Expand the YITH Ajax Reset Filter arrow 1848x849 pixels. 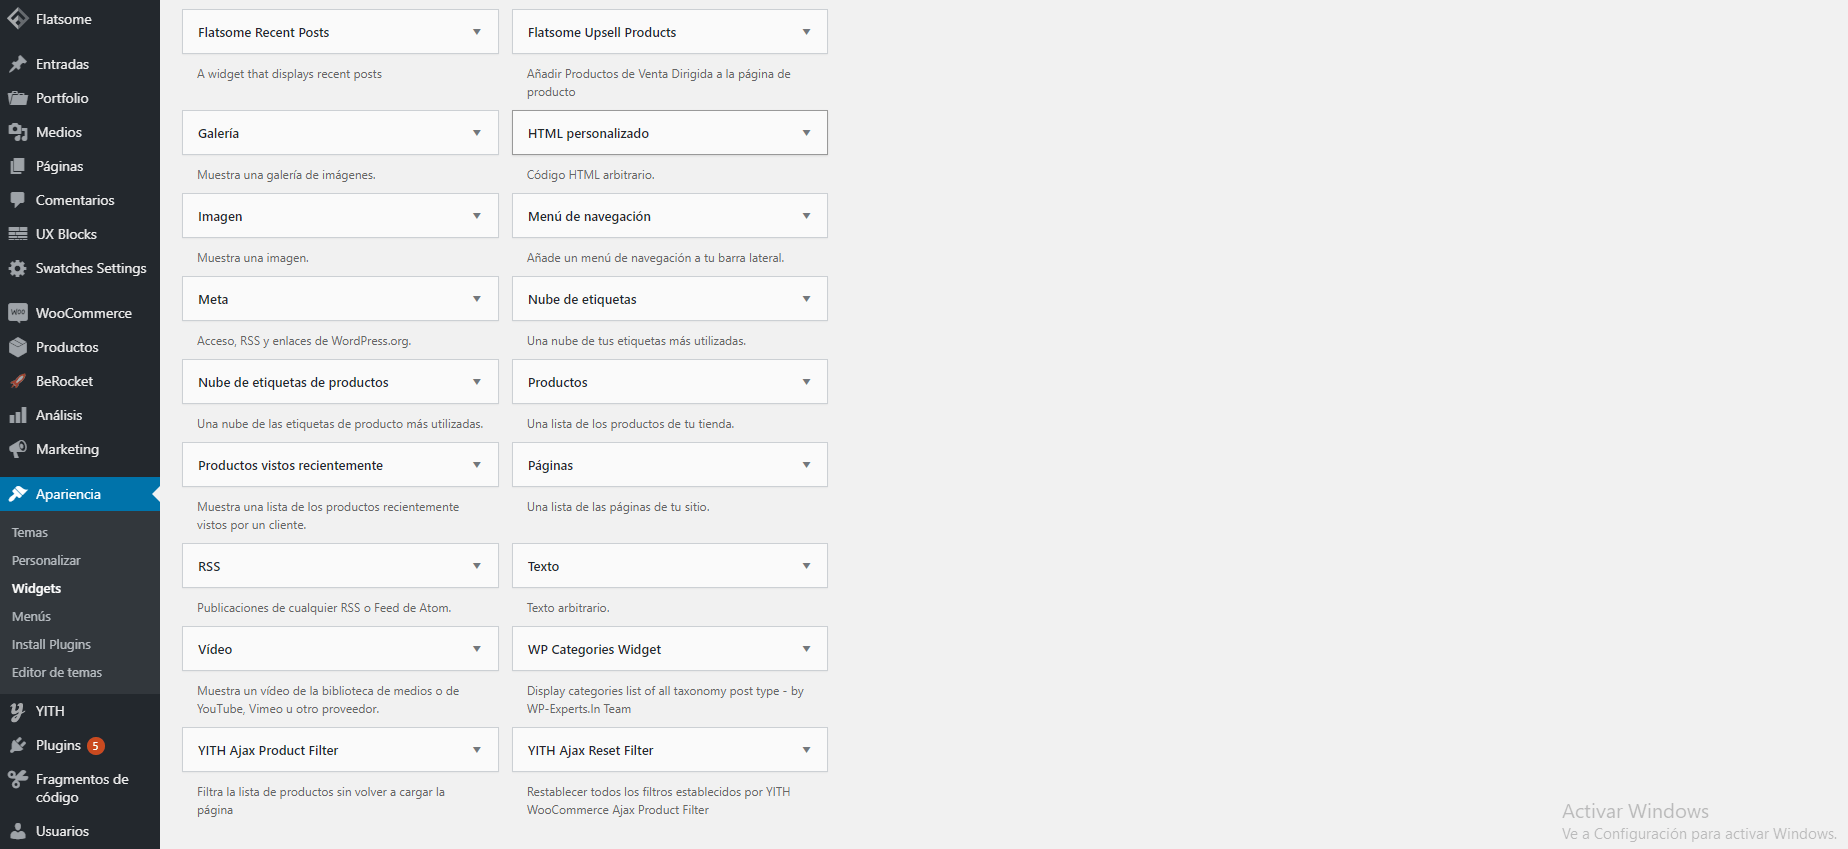tap(806, 750)
